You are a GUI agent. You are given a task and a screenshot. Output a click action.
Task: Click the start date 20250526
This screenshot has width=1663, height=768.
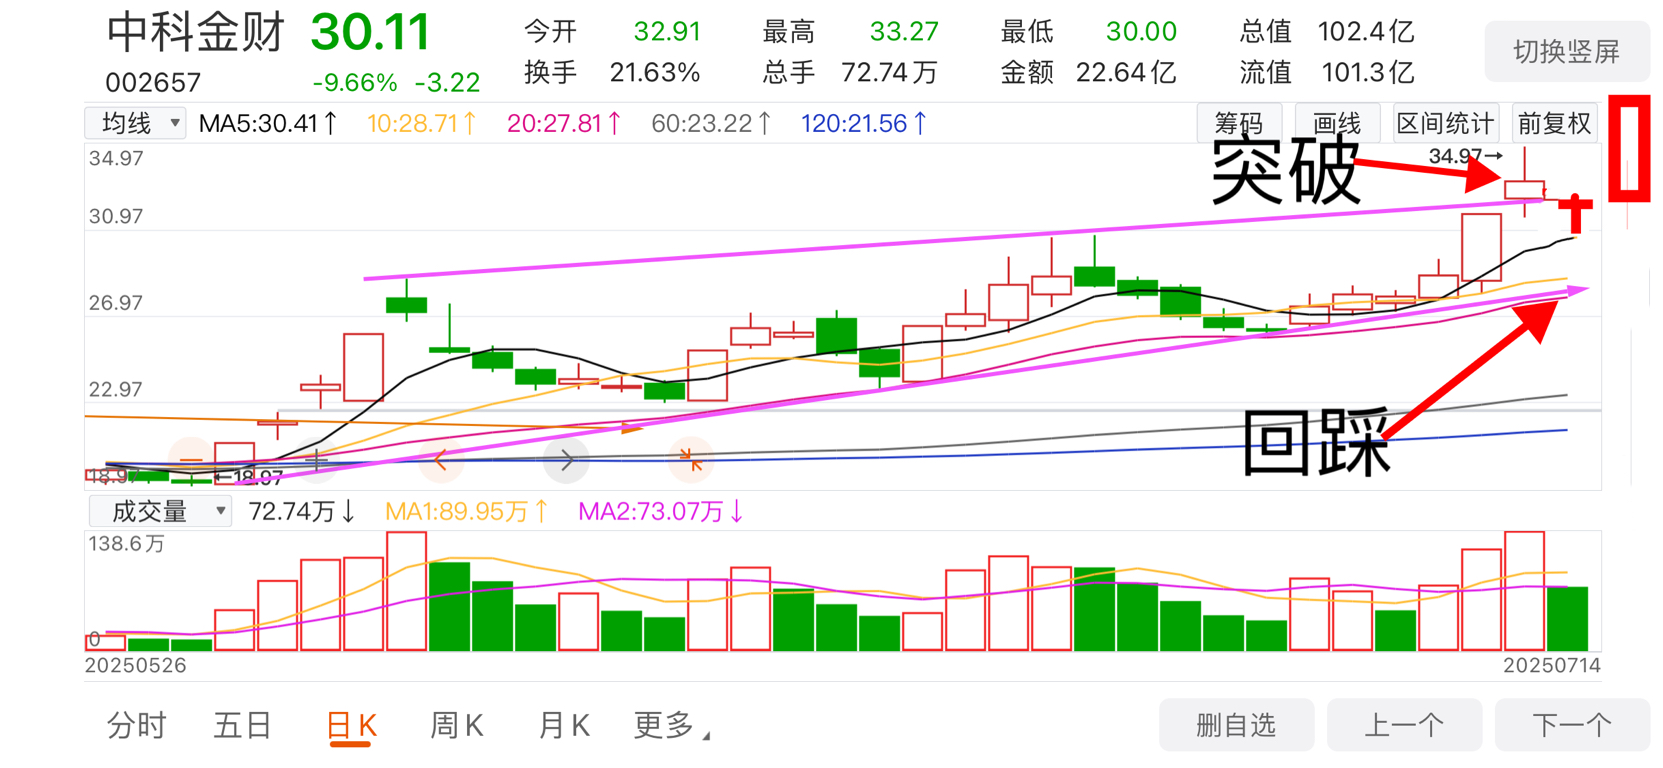(x=135, y=665)
